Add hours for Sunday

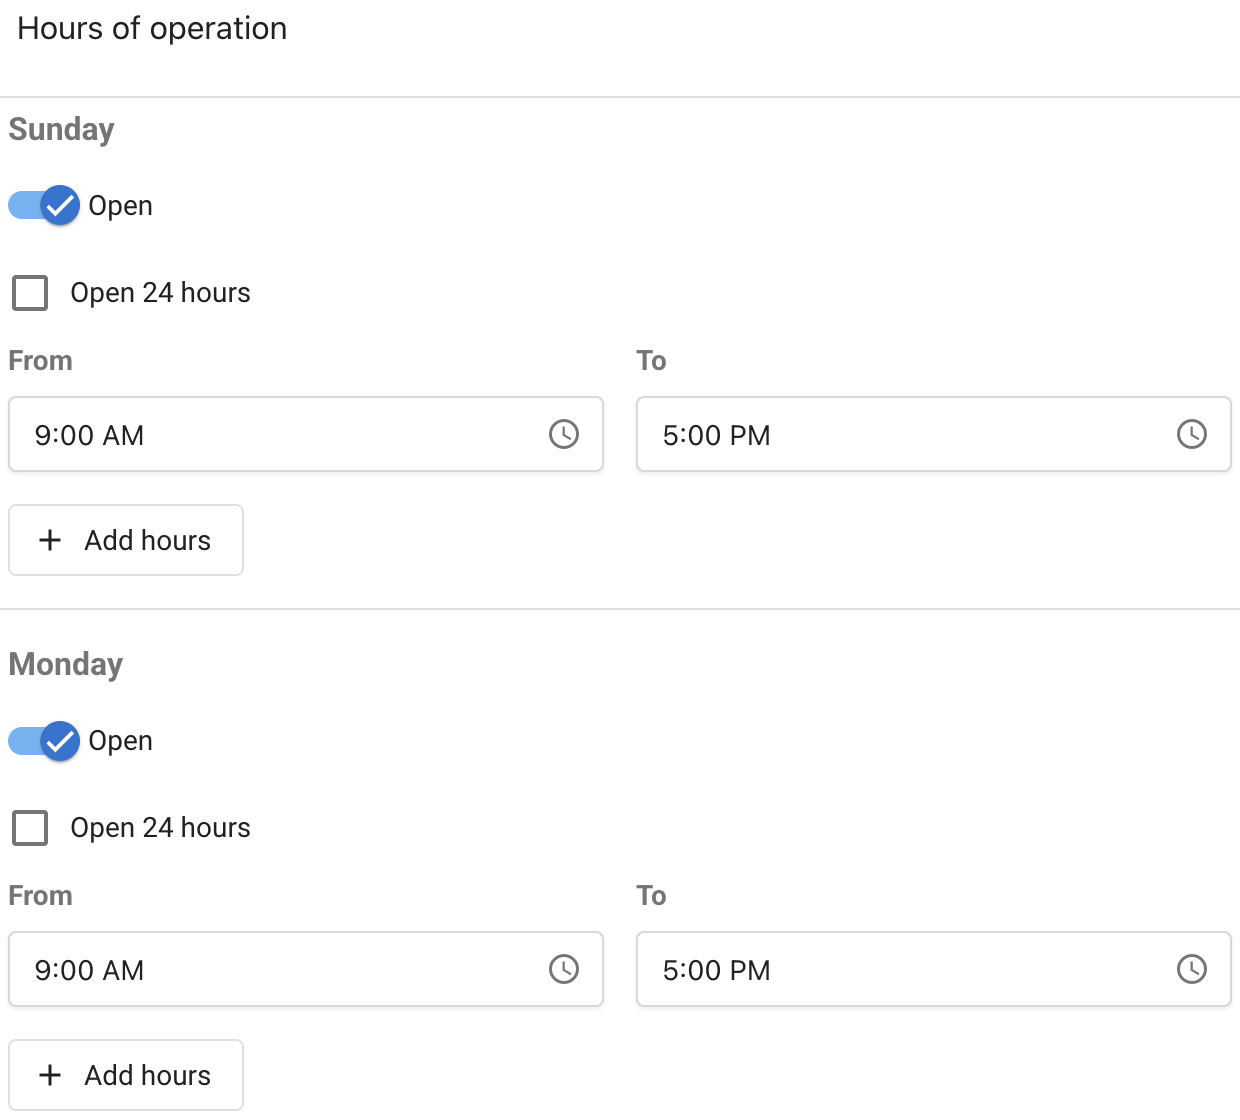(125, 540)
